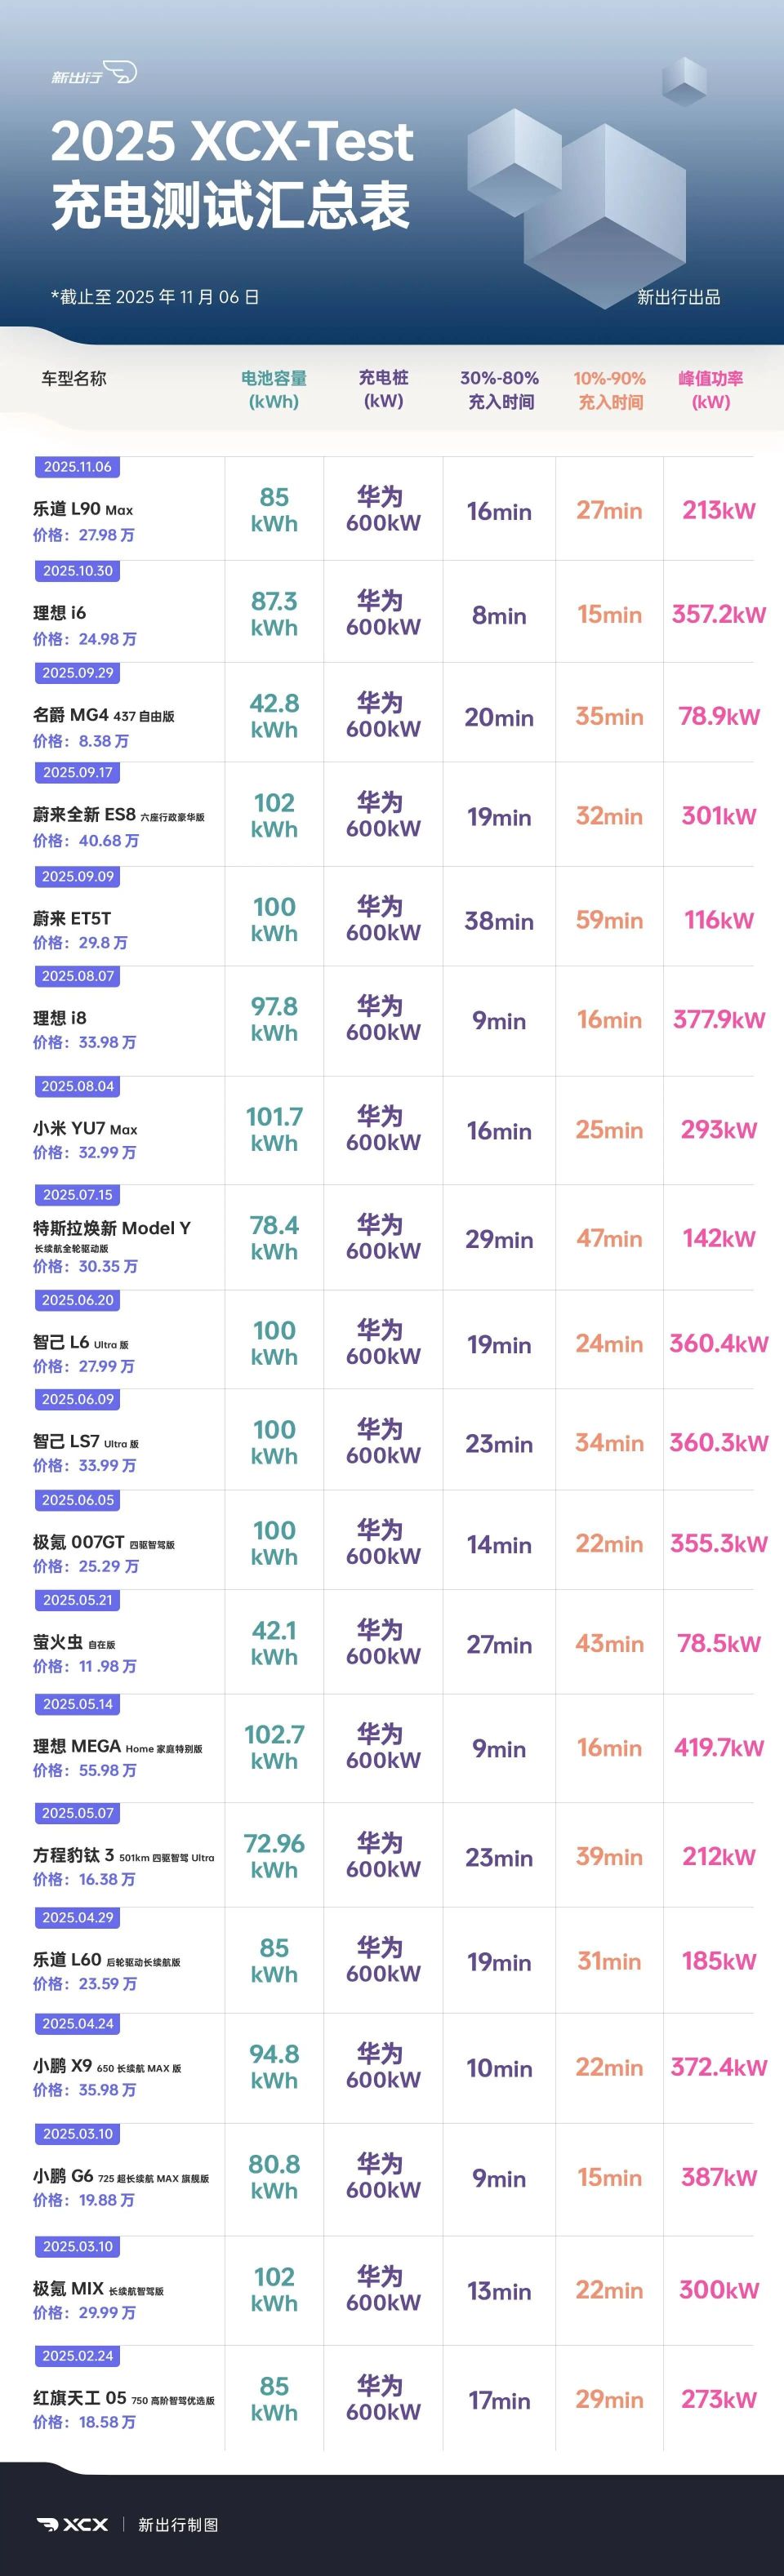784x2576 pixels.
Task: Select the 理想 i6 model name
Action: [x=60, y=612]
